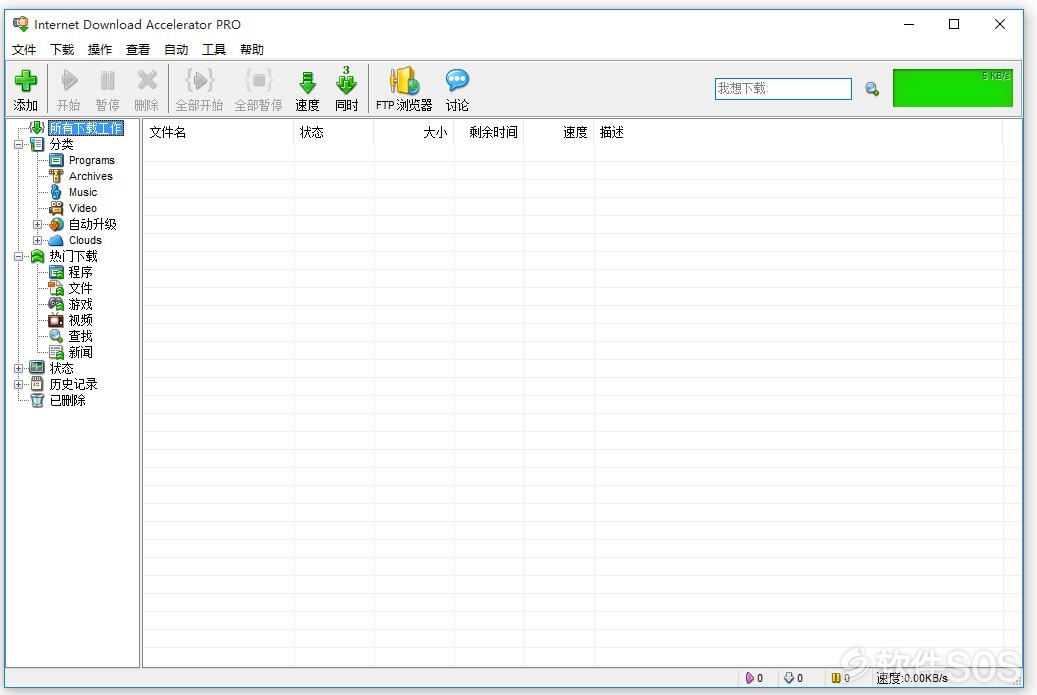Open the 文件 menu

click(24, 50)
